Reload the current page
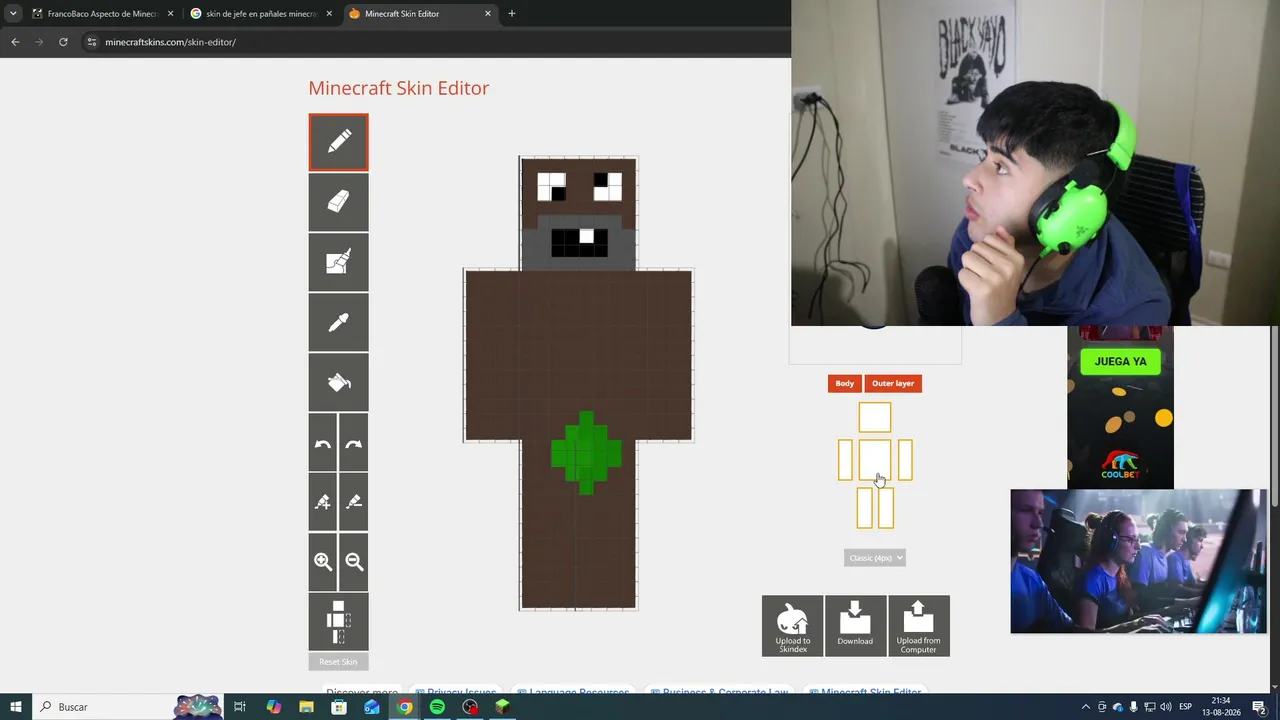 coord(63,42)
